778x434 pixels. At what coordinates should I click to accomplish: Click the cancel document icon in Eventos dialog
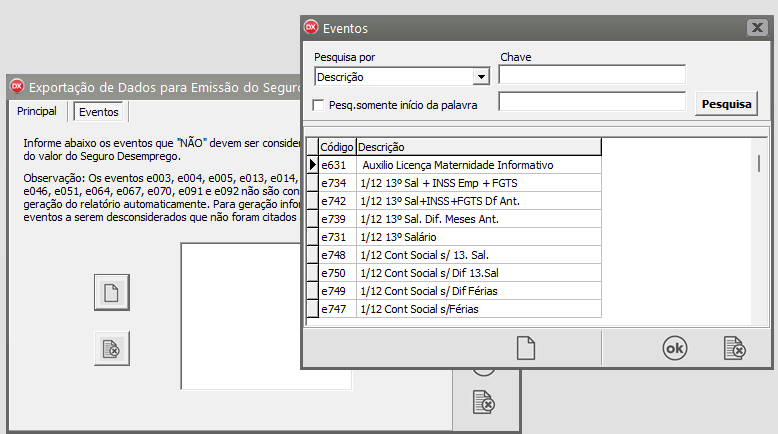tap(735, 348)
